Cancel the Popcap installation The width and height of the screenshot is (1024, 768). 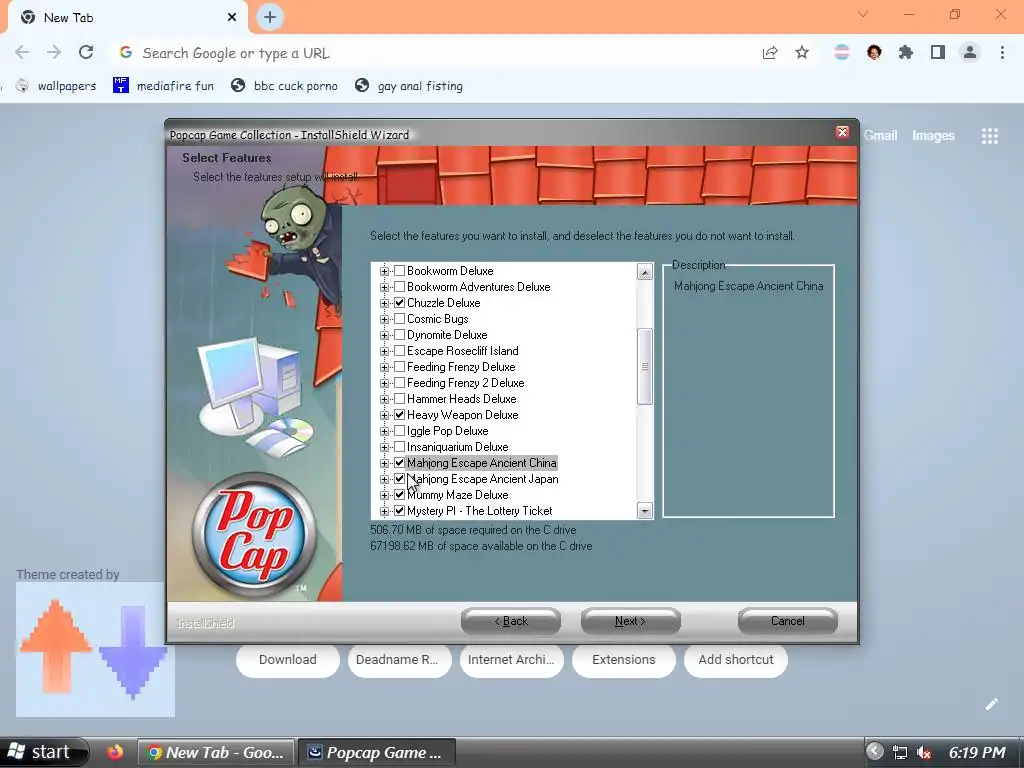[x=788, y=621]
